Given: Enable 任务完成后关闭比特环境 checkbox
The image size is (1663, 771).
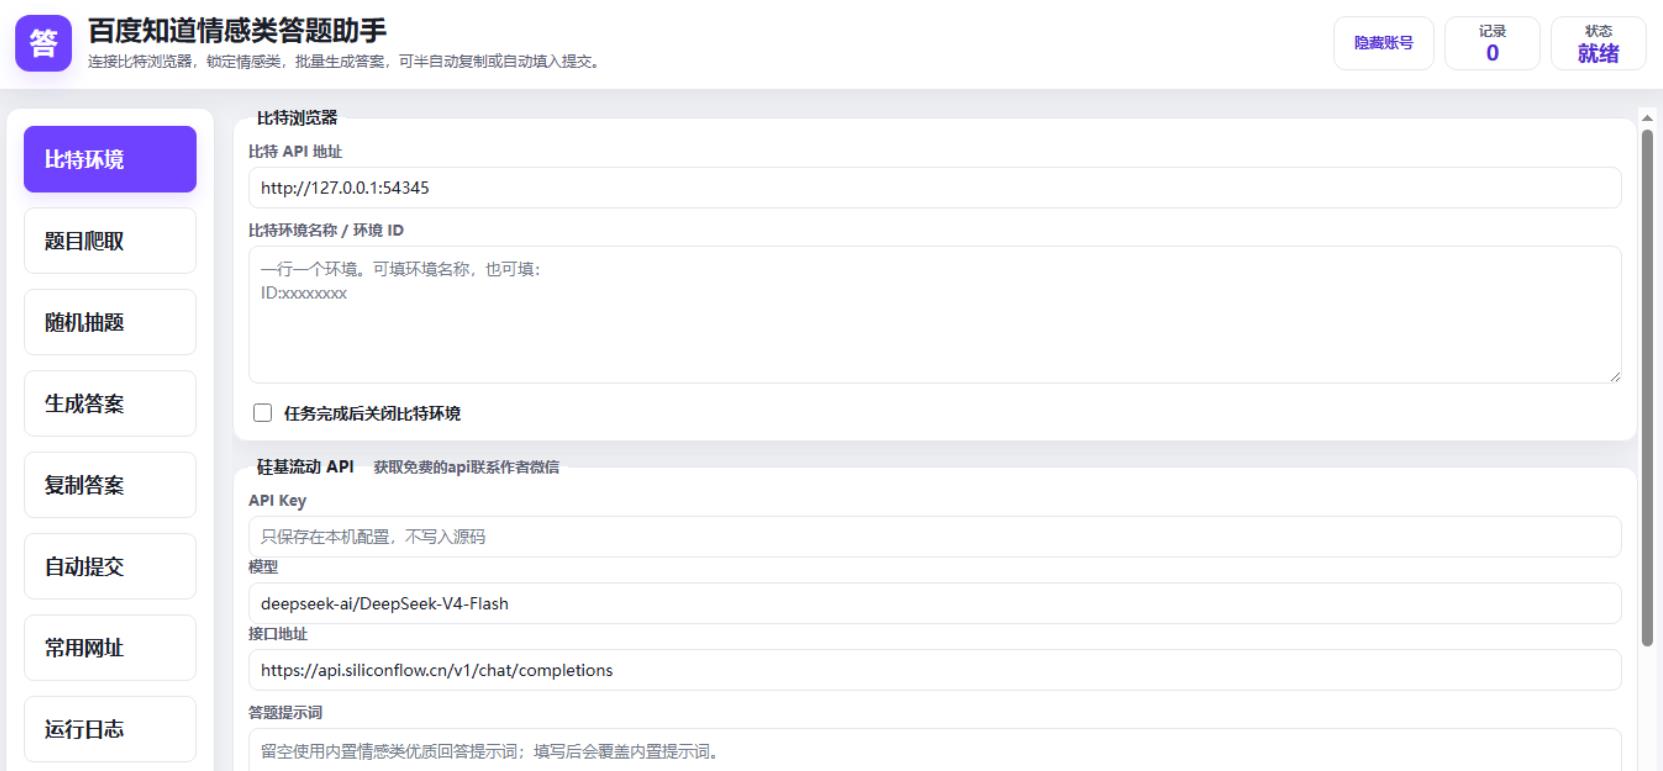Looking at the screenshot, I should pyautogui.click(x=263, y=413).
